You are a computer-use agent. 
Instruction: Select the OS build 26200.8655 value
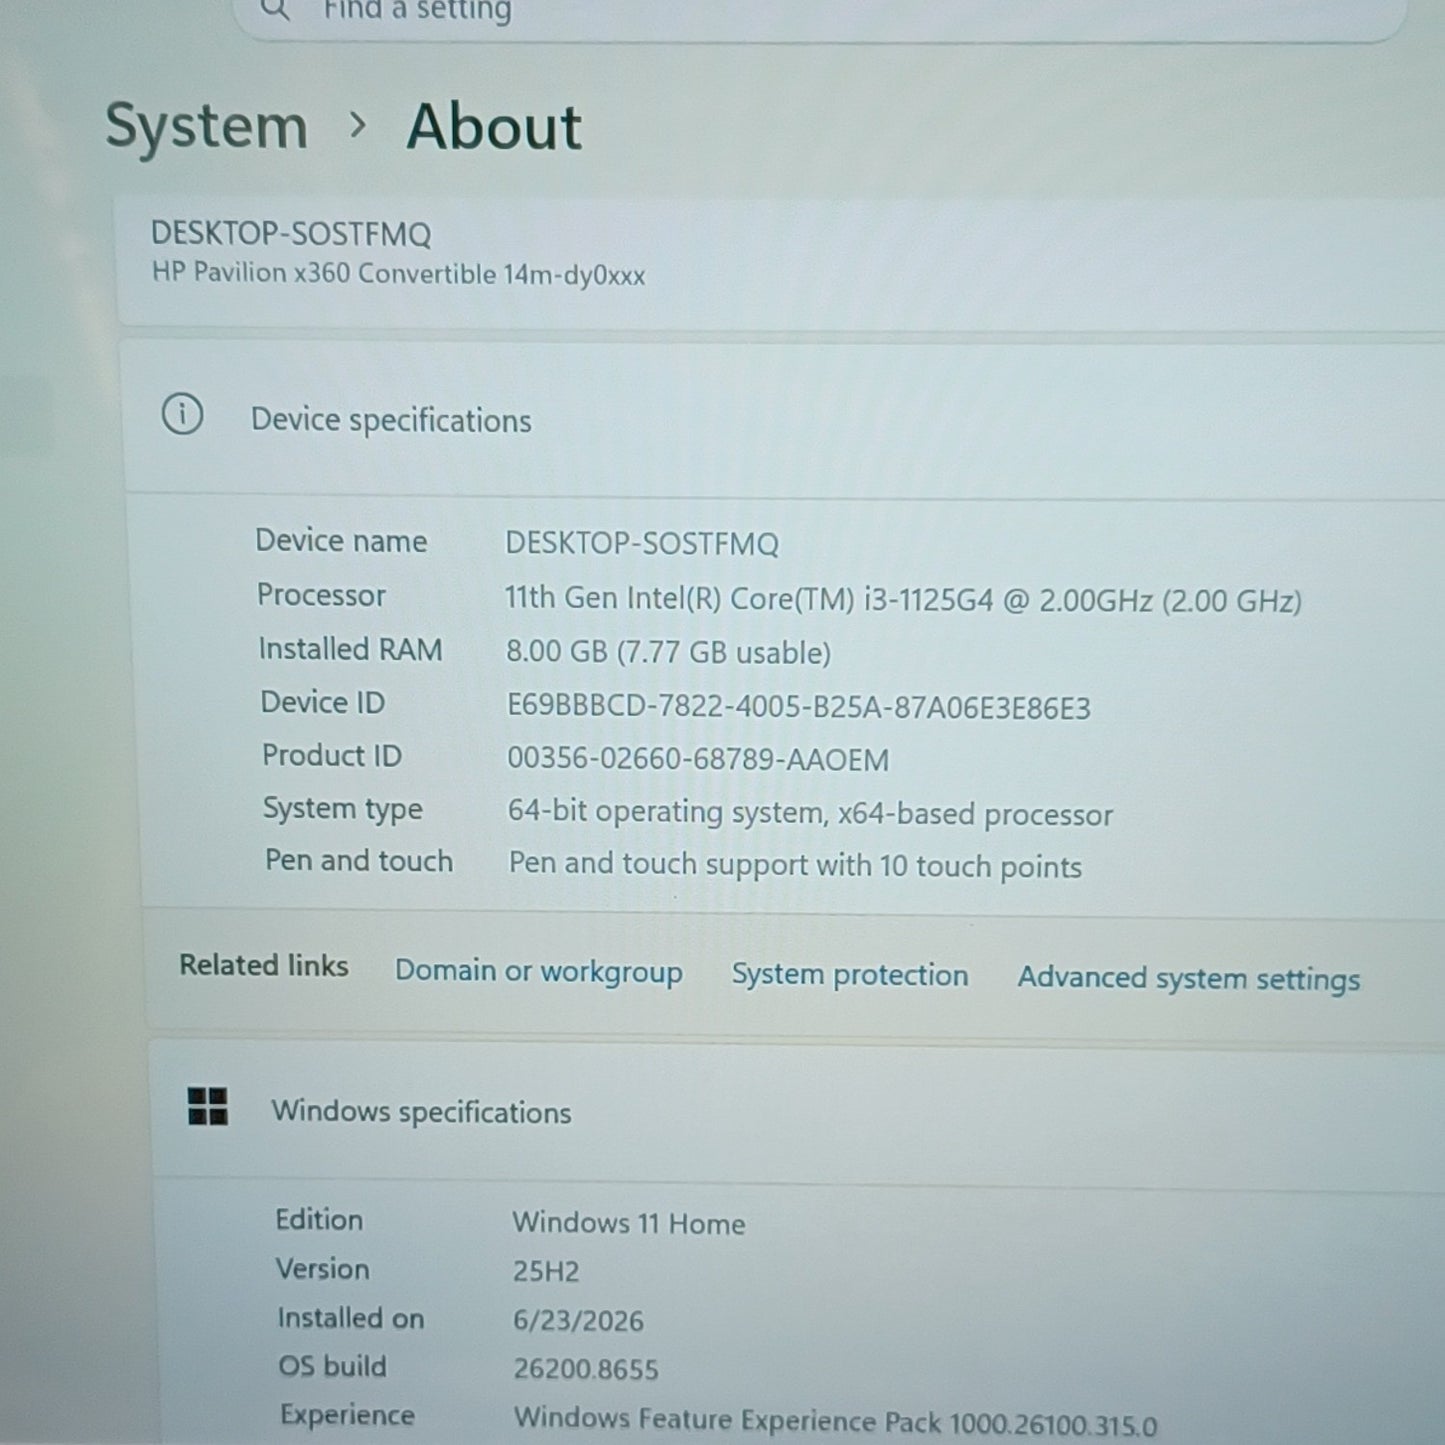[x=586, y=1369]
